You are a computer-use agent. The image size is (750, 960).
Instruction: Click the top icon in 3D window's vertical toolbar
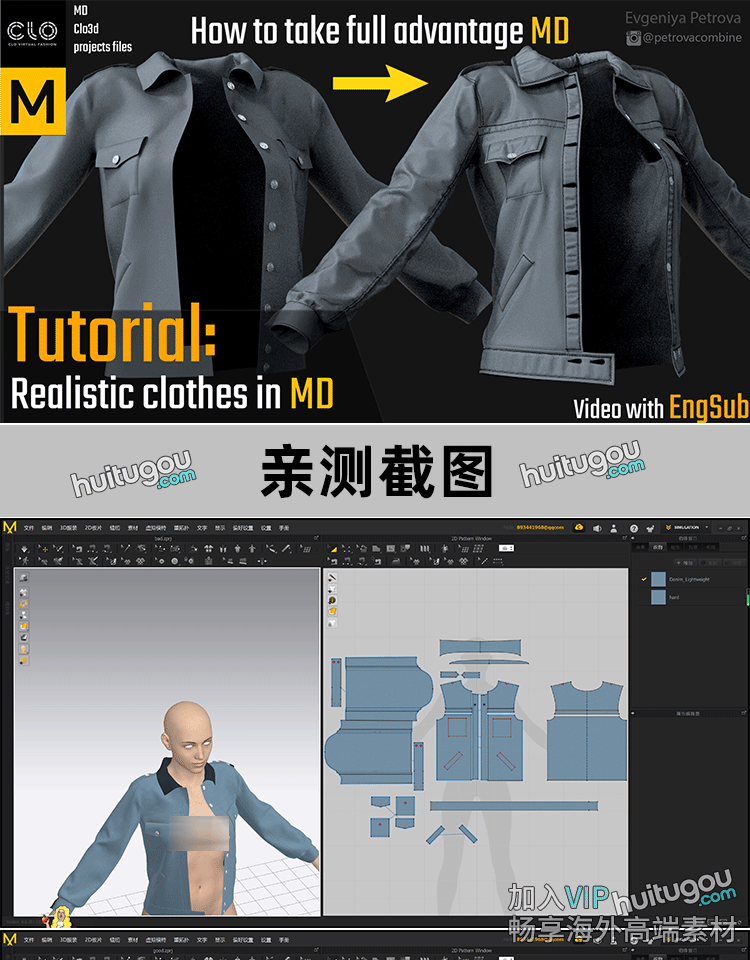(23, 577)
